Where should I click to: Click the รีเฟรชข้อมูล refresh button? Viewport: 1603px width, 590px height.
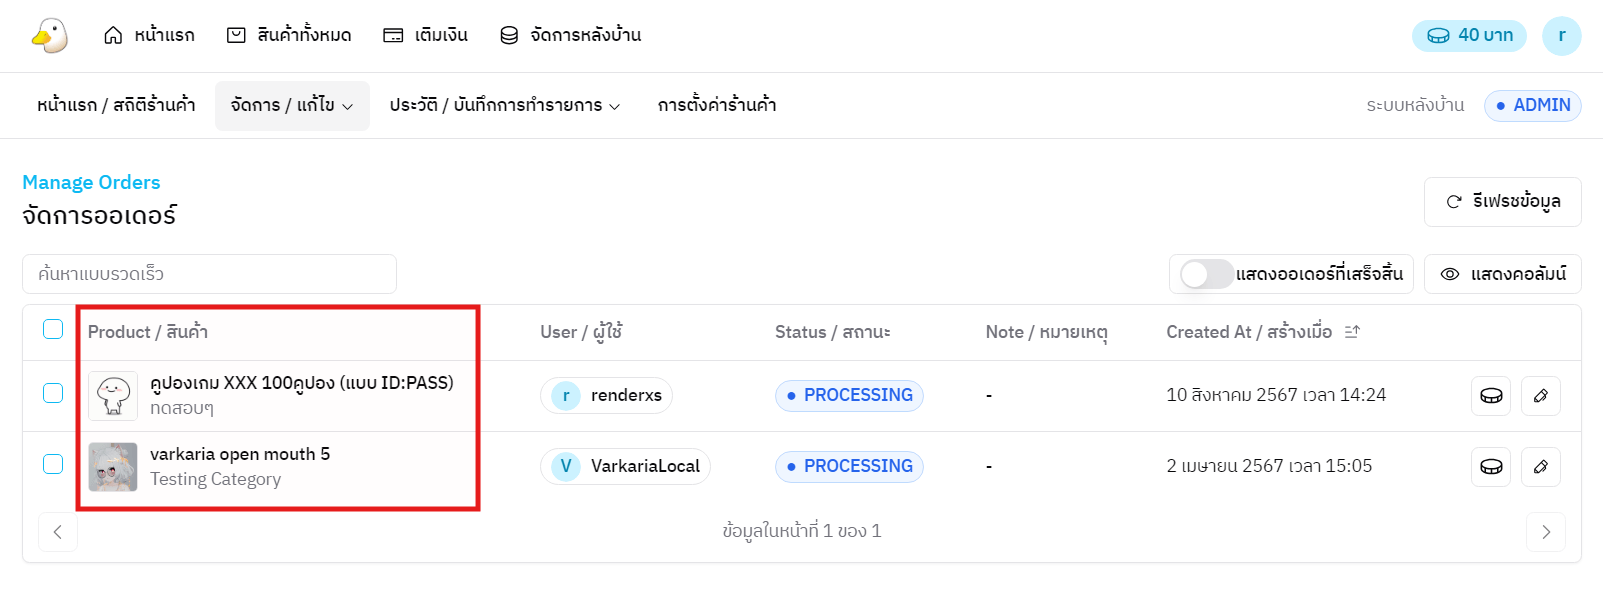1502,202
